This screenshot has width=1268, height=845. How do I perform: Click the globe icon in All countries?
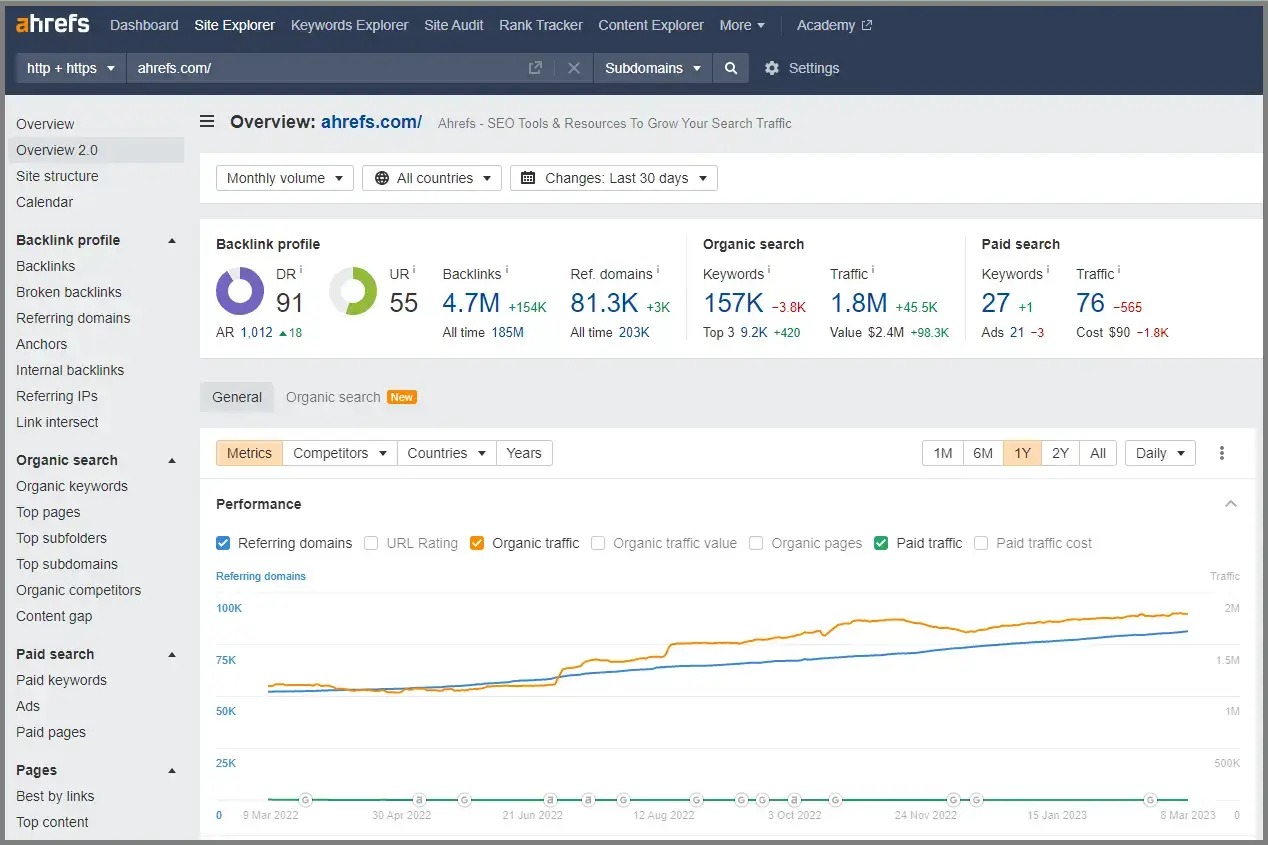coord(382,178)
